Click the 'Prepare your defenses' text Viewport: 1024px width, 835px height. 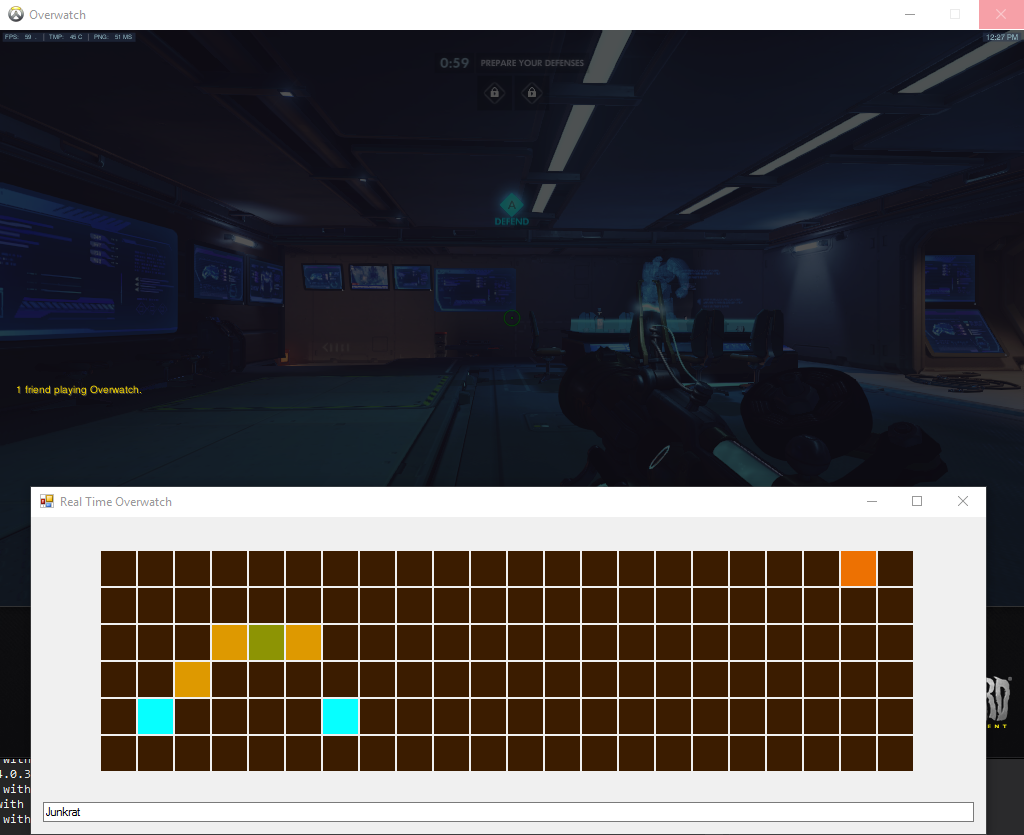pos(532,63)
